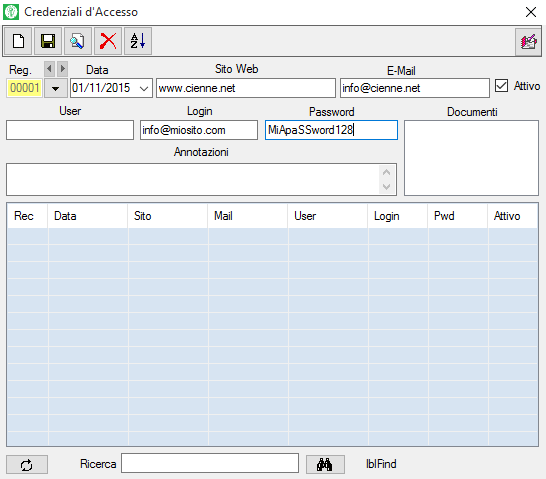This screenshot has width=546, height=479.
Task: Open the document search icon in the toolbar
Action: pyautogui.click(x=78, y=41)
